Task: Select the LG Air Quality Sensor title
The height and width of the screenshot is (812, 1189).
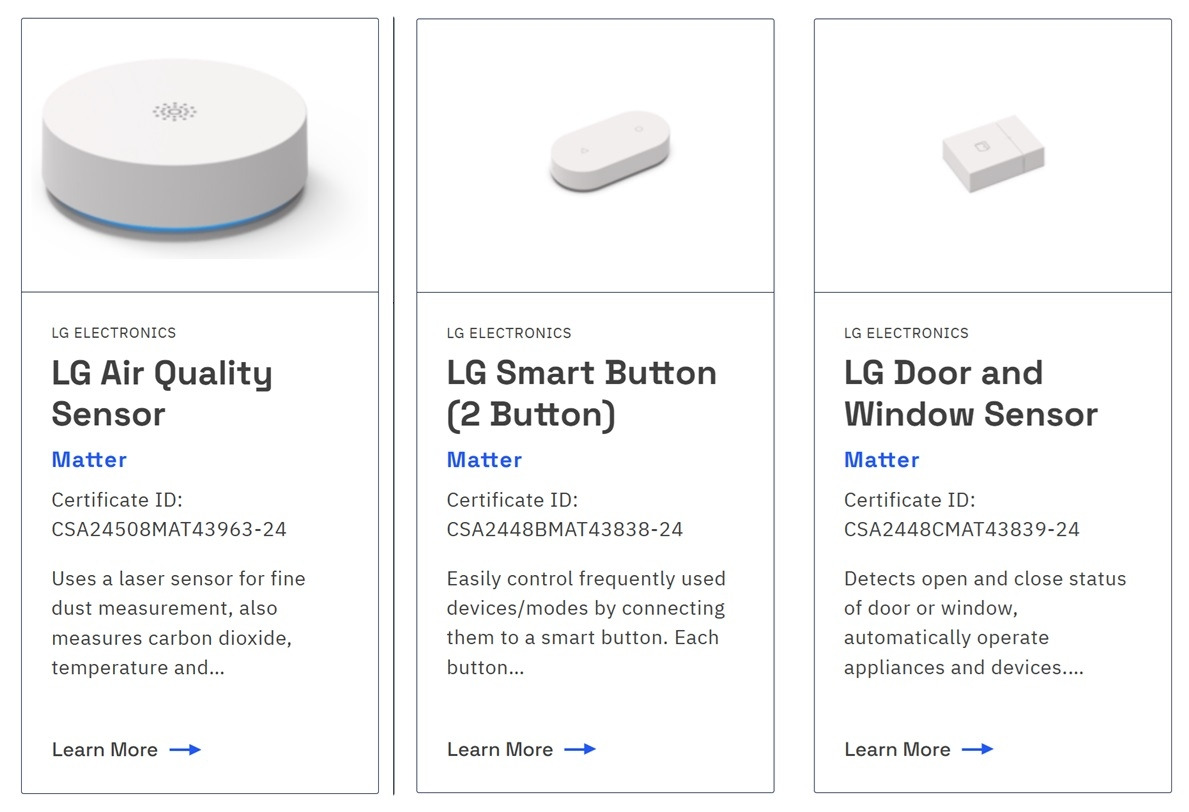Action: click(161, 393)
